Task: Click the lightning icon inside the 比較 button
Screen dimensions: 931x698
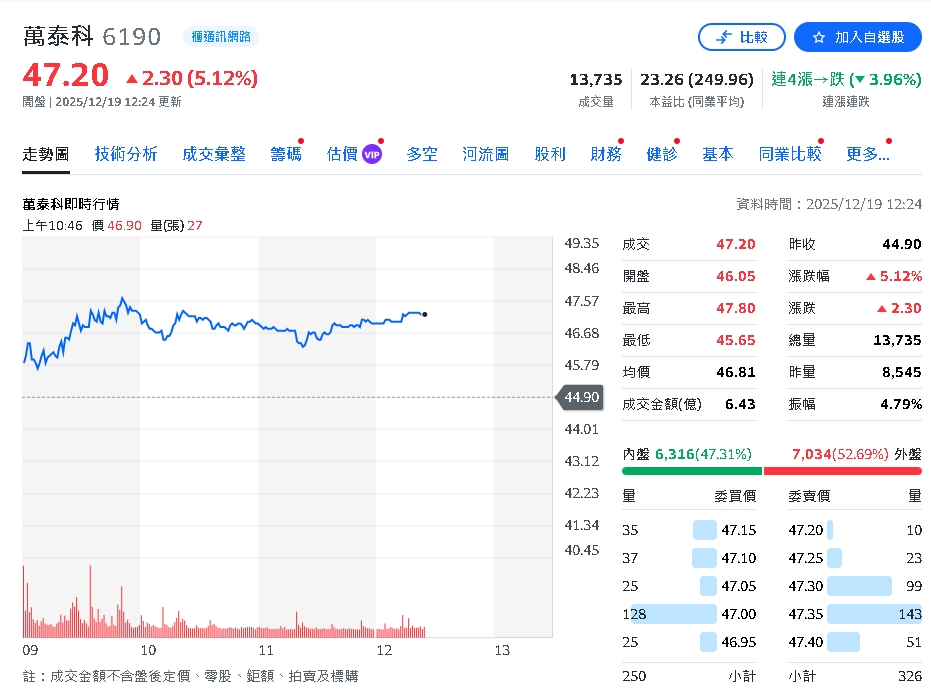Action: (x=723, y=37)
